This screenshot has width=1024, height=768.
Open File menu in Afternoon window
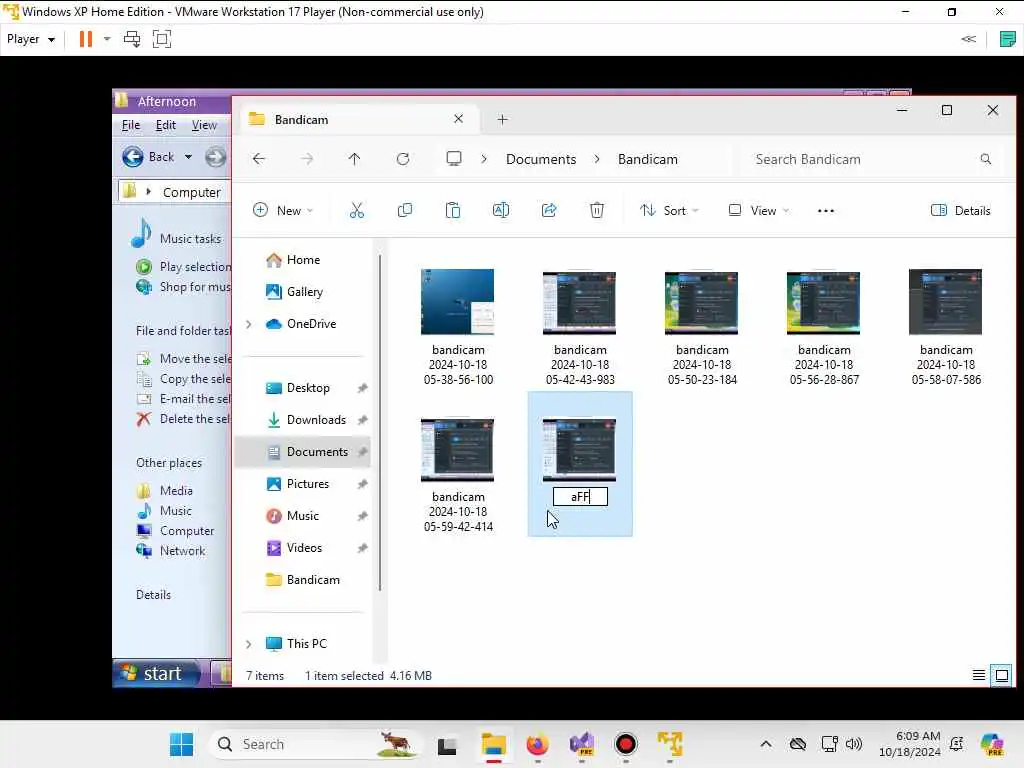click(x=131, y=125)
